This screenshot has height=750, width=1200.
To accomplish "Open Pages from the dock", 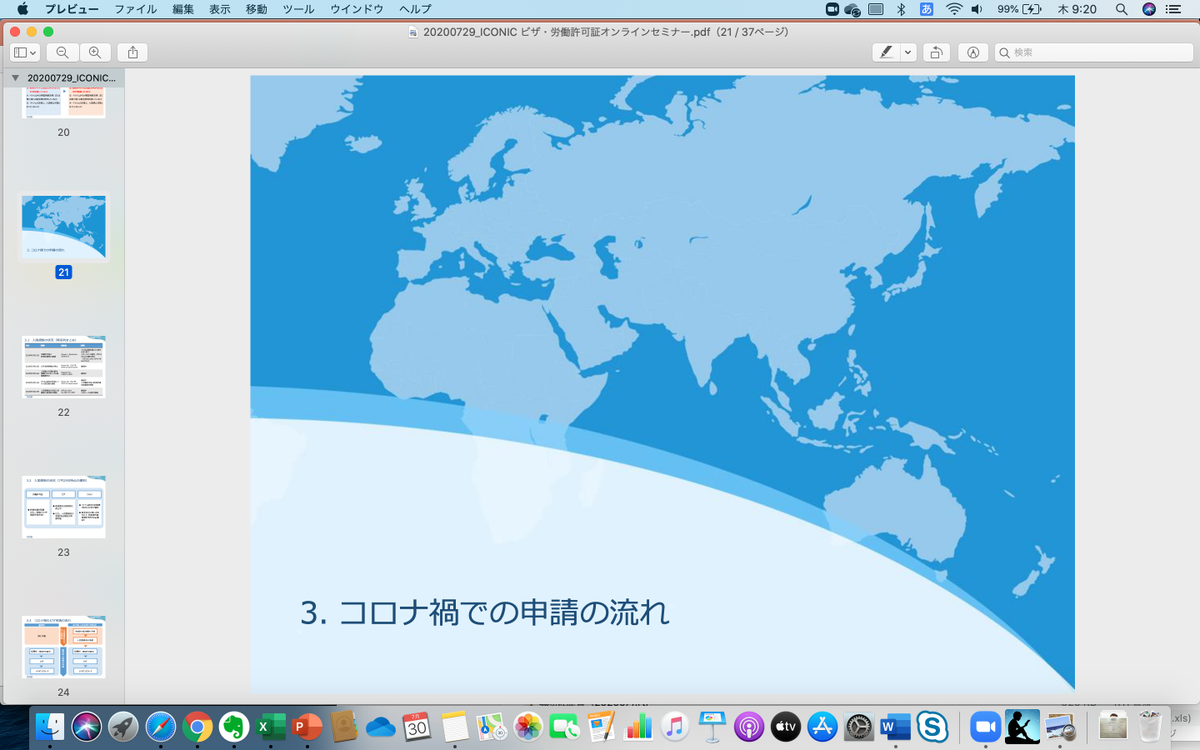I will click(601, 726).
